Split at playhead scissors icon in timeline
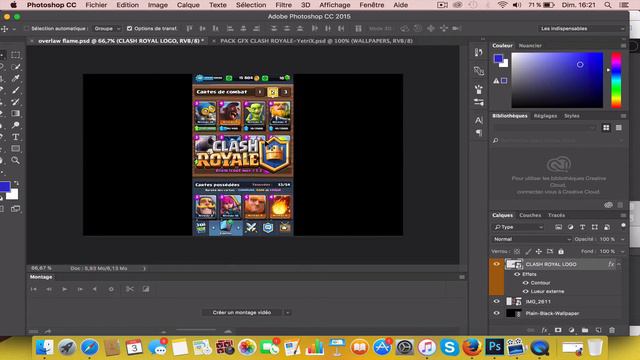 coord(130,289)
